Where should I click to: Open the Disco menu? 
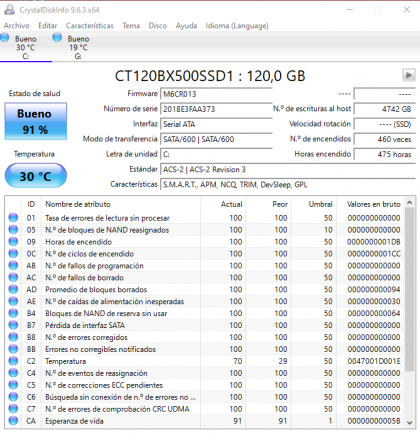(x=158, y=26)
